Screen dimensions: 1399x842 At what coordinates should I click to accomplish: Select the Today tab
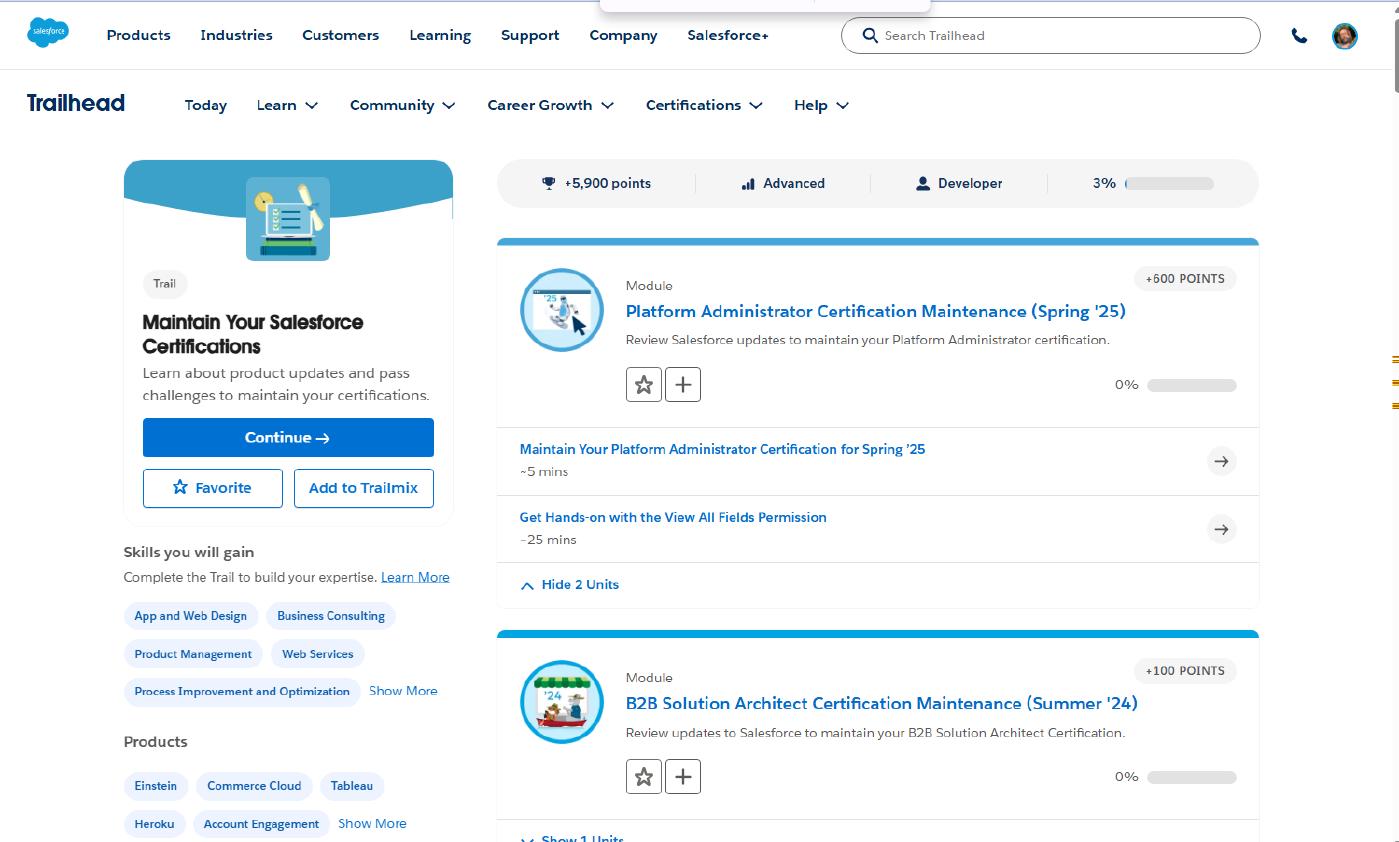[205, 105]
